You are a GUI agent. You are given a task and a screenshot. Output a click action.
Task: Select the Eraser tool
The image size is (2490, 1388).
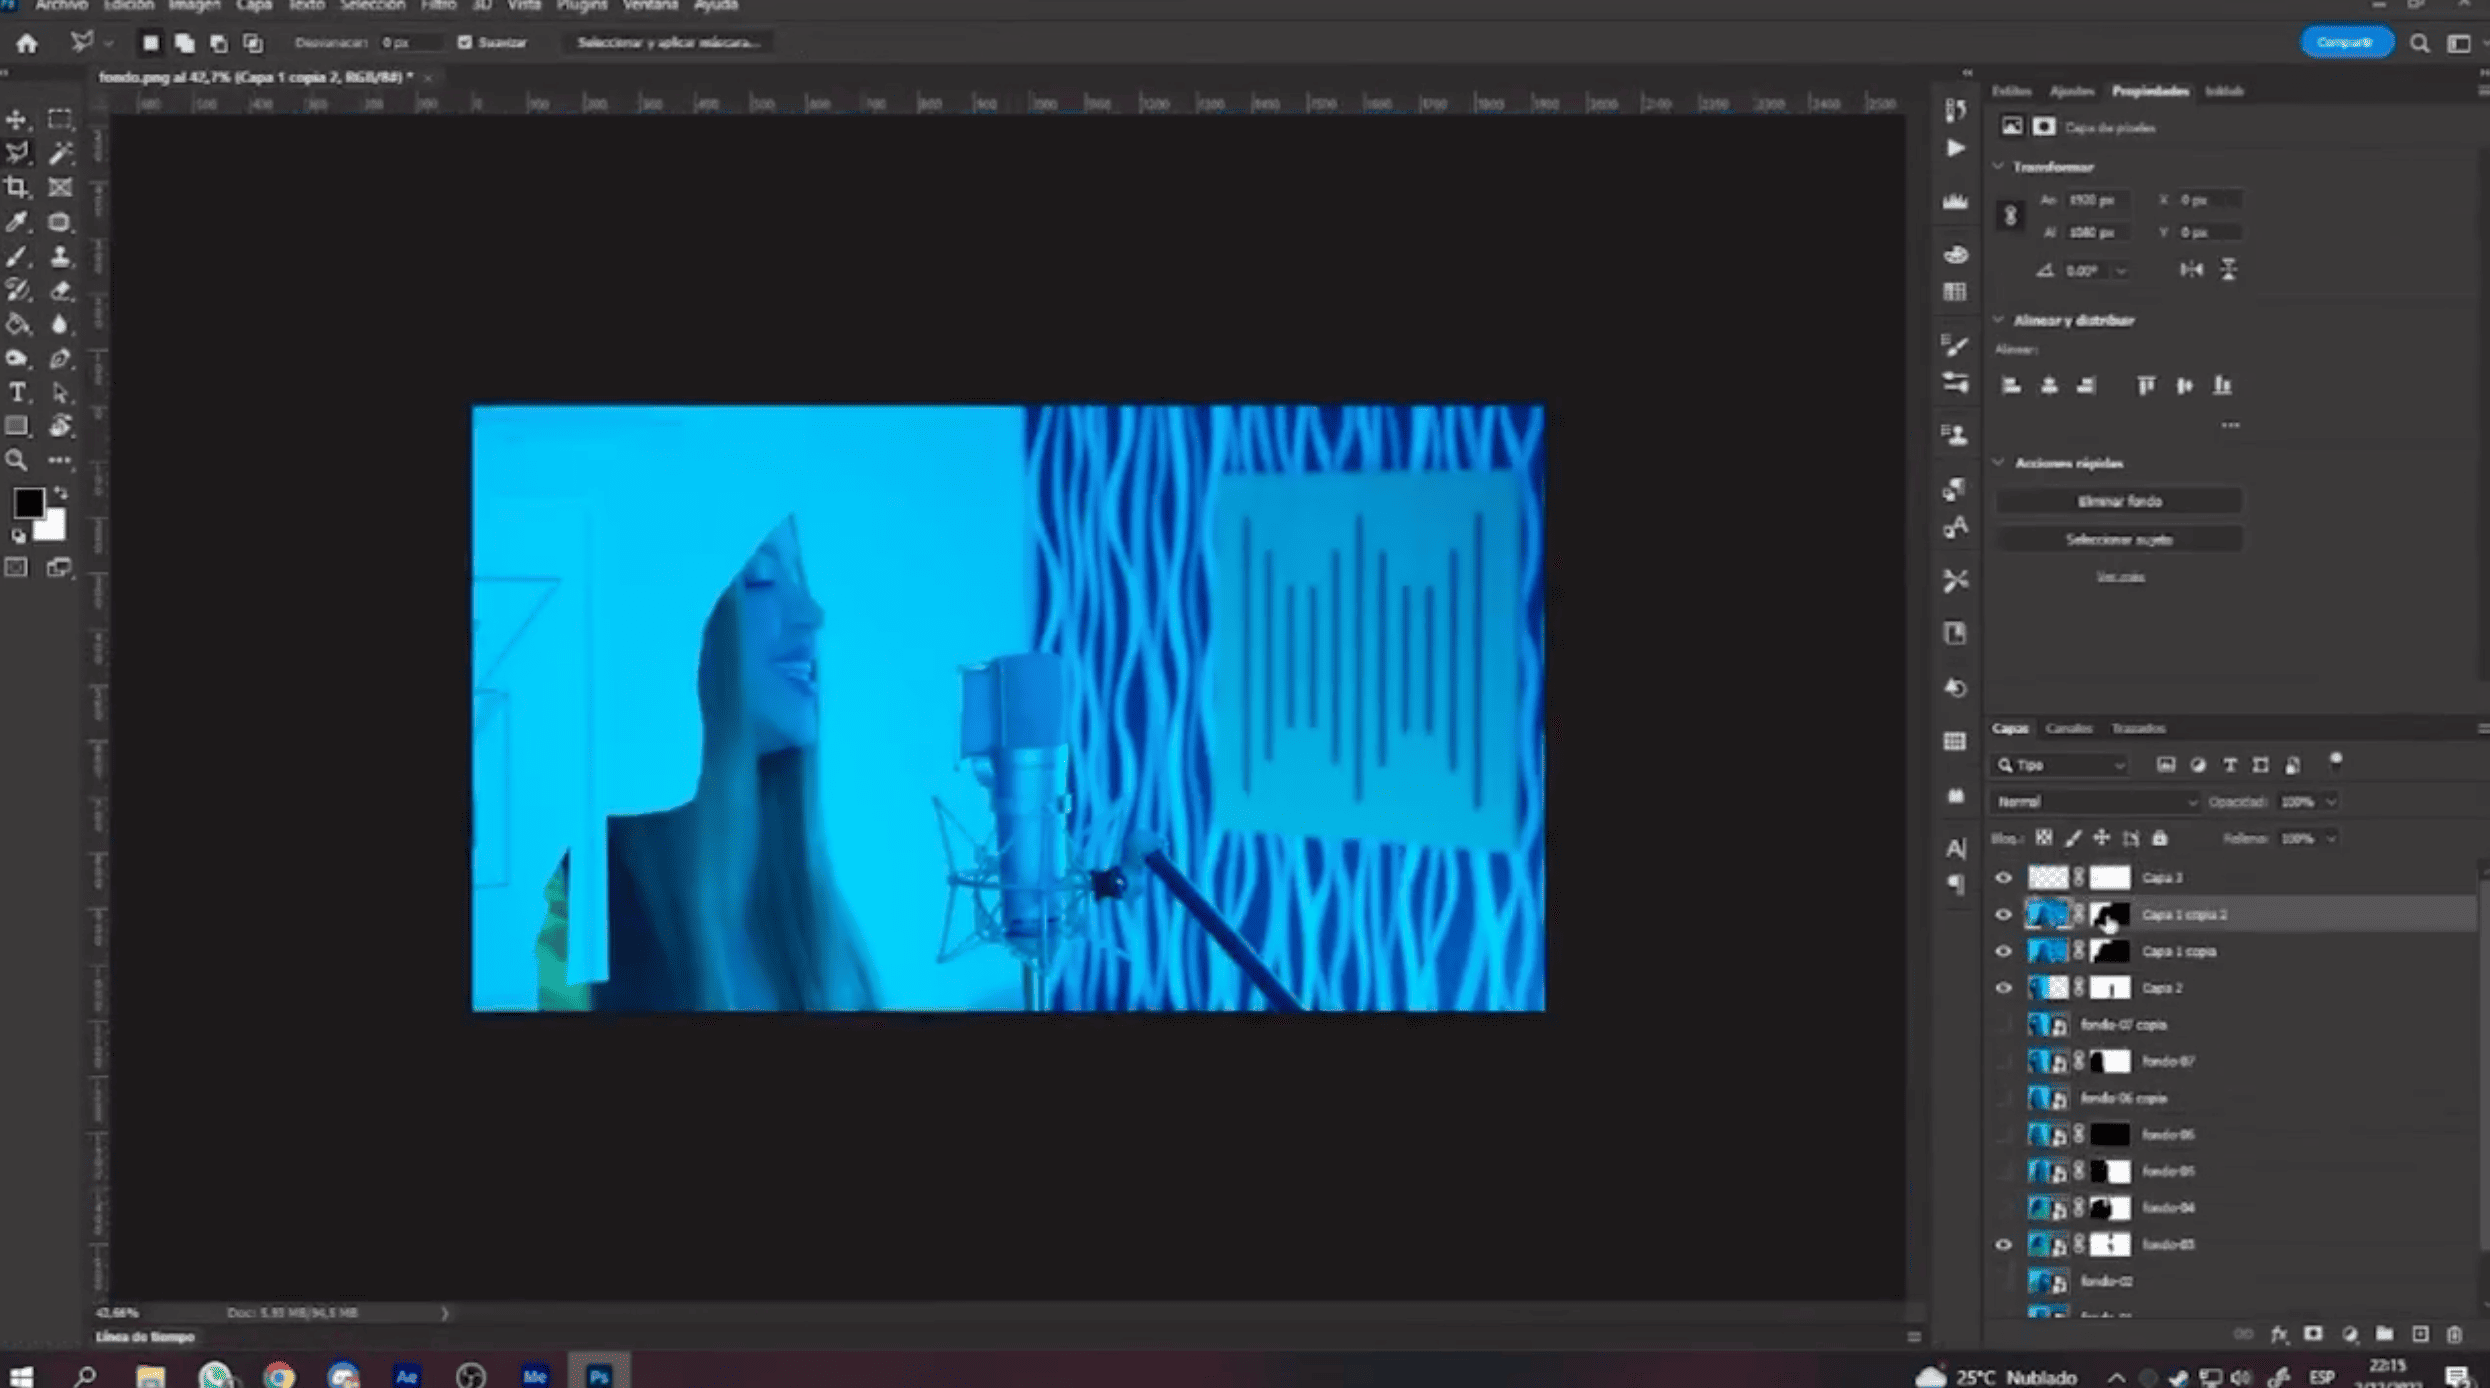(x=60, y=290)
